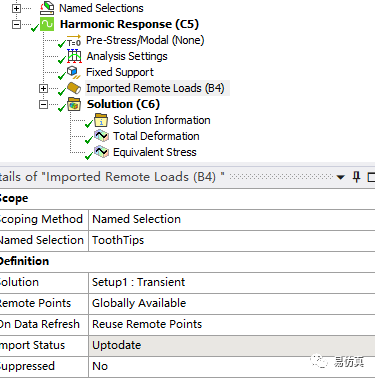
Task: Collapse the Harmonic Response (C5) node
Action: point(16,24)
